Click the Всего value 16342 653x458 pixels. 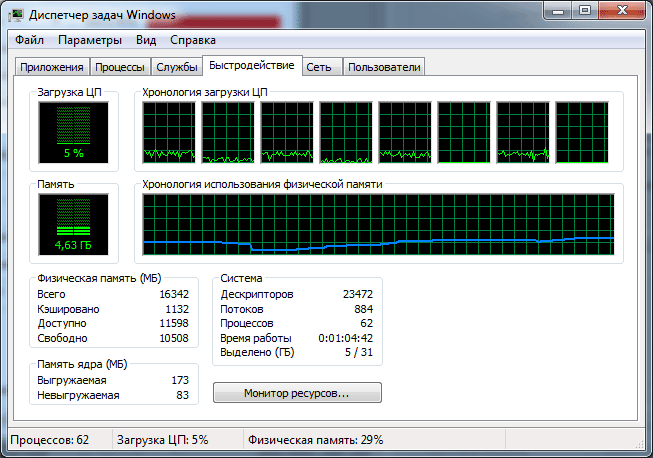[x=174, y=294]
